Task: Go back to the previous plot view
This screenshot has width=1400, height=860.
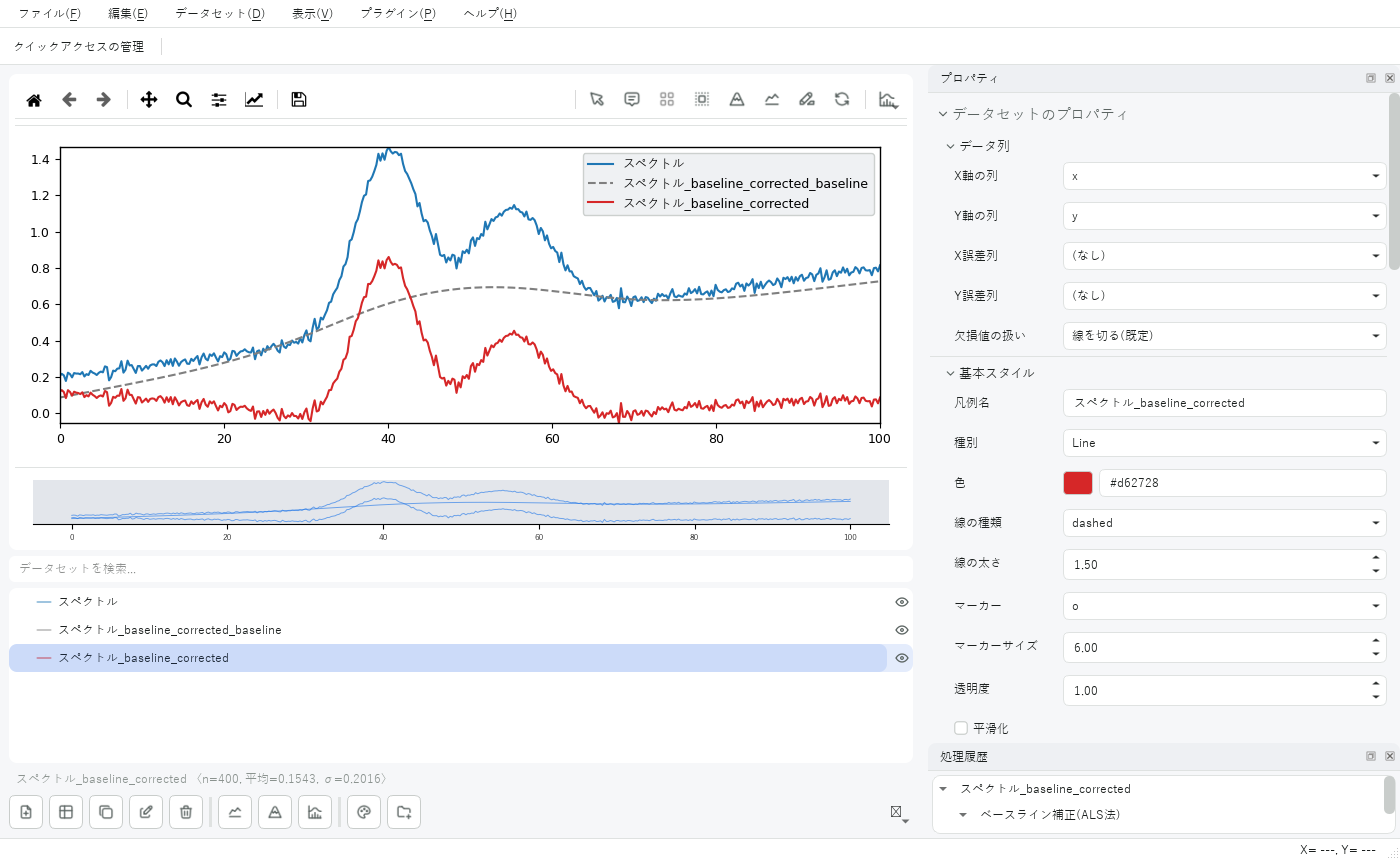Action: (69, 100)
